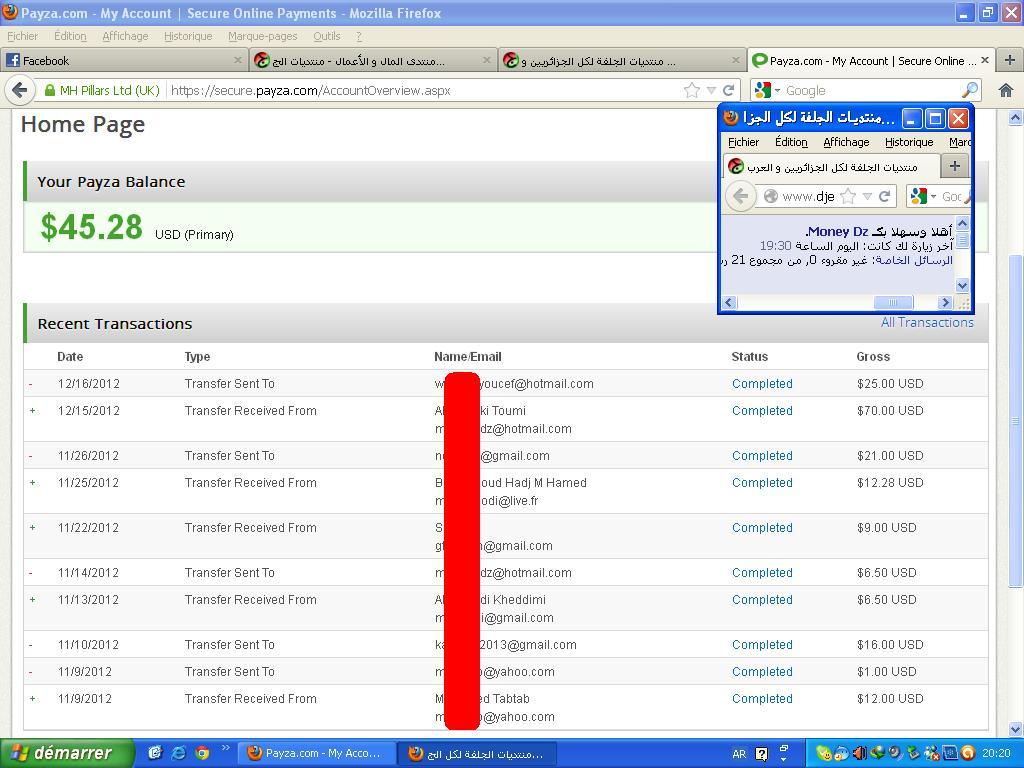Click the 11/14/2012 date cell
Screen dimensions: 1024x768
click(88, 572)
